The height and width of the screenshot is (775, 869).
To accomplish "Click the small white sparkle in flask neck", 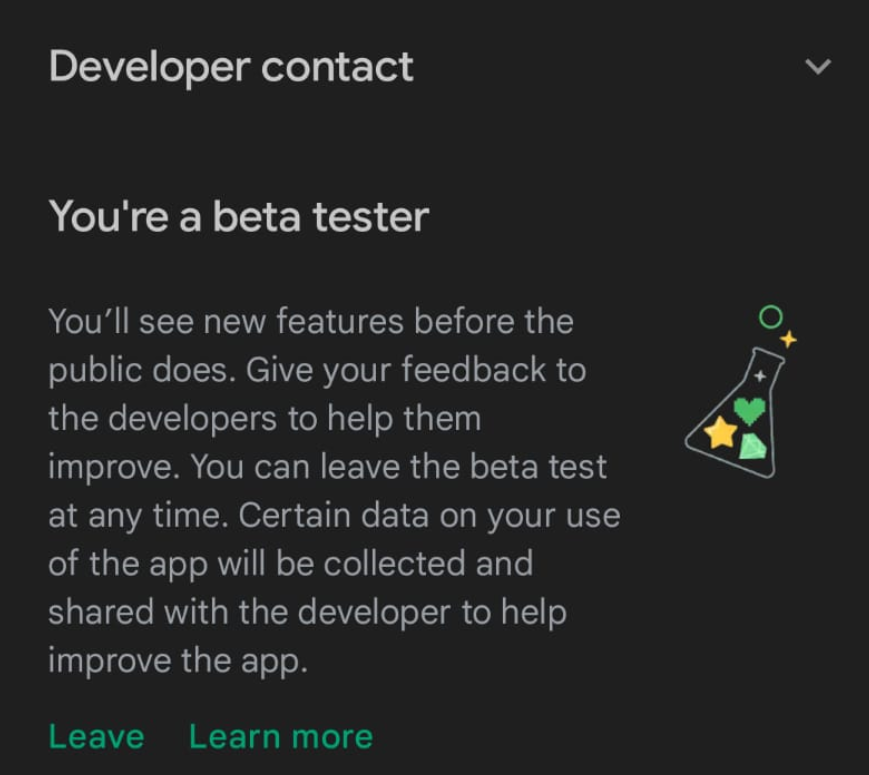I will click(760, 376).
